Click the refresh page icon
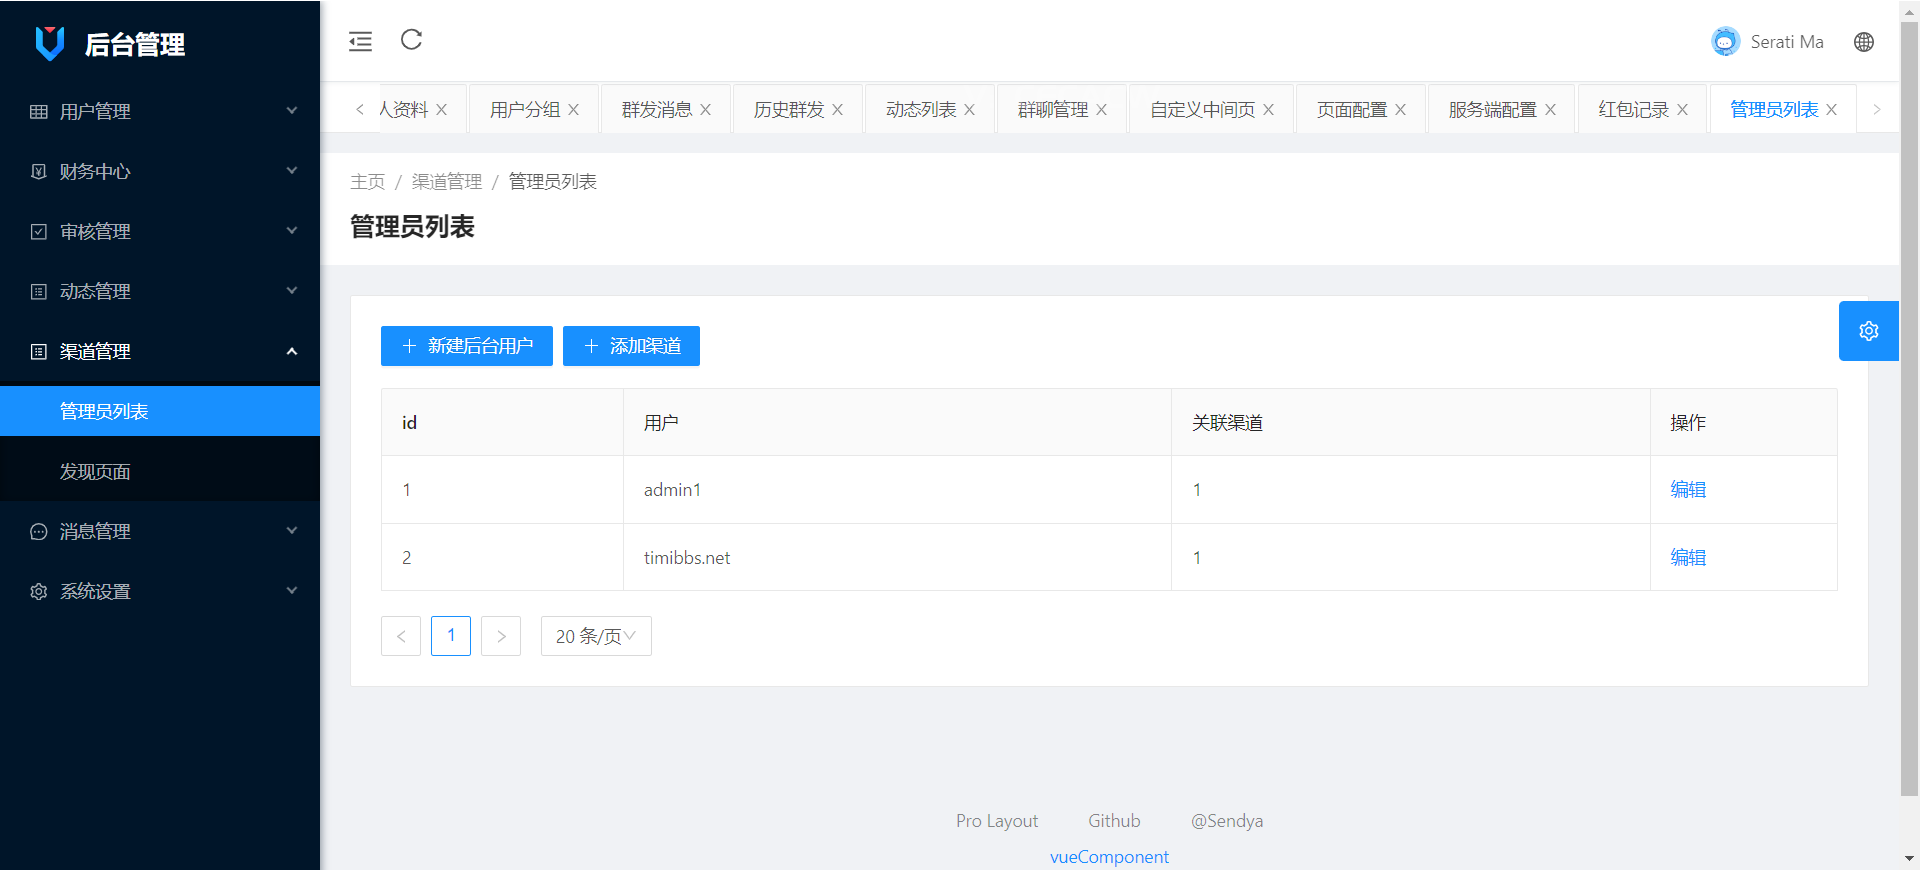 (x=411, y=40)
